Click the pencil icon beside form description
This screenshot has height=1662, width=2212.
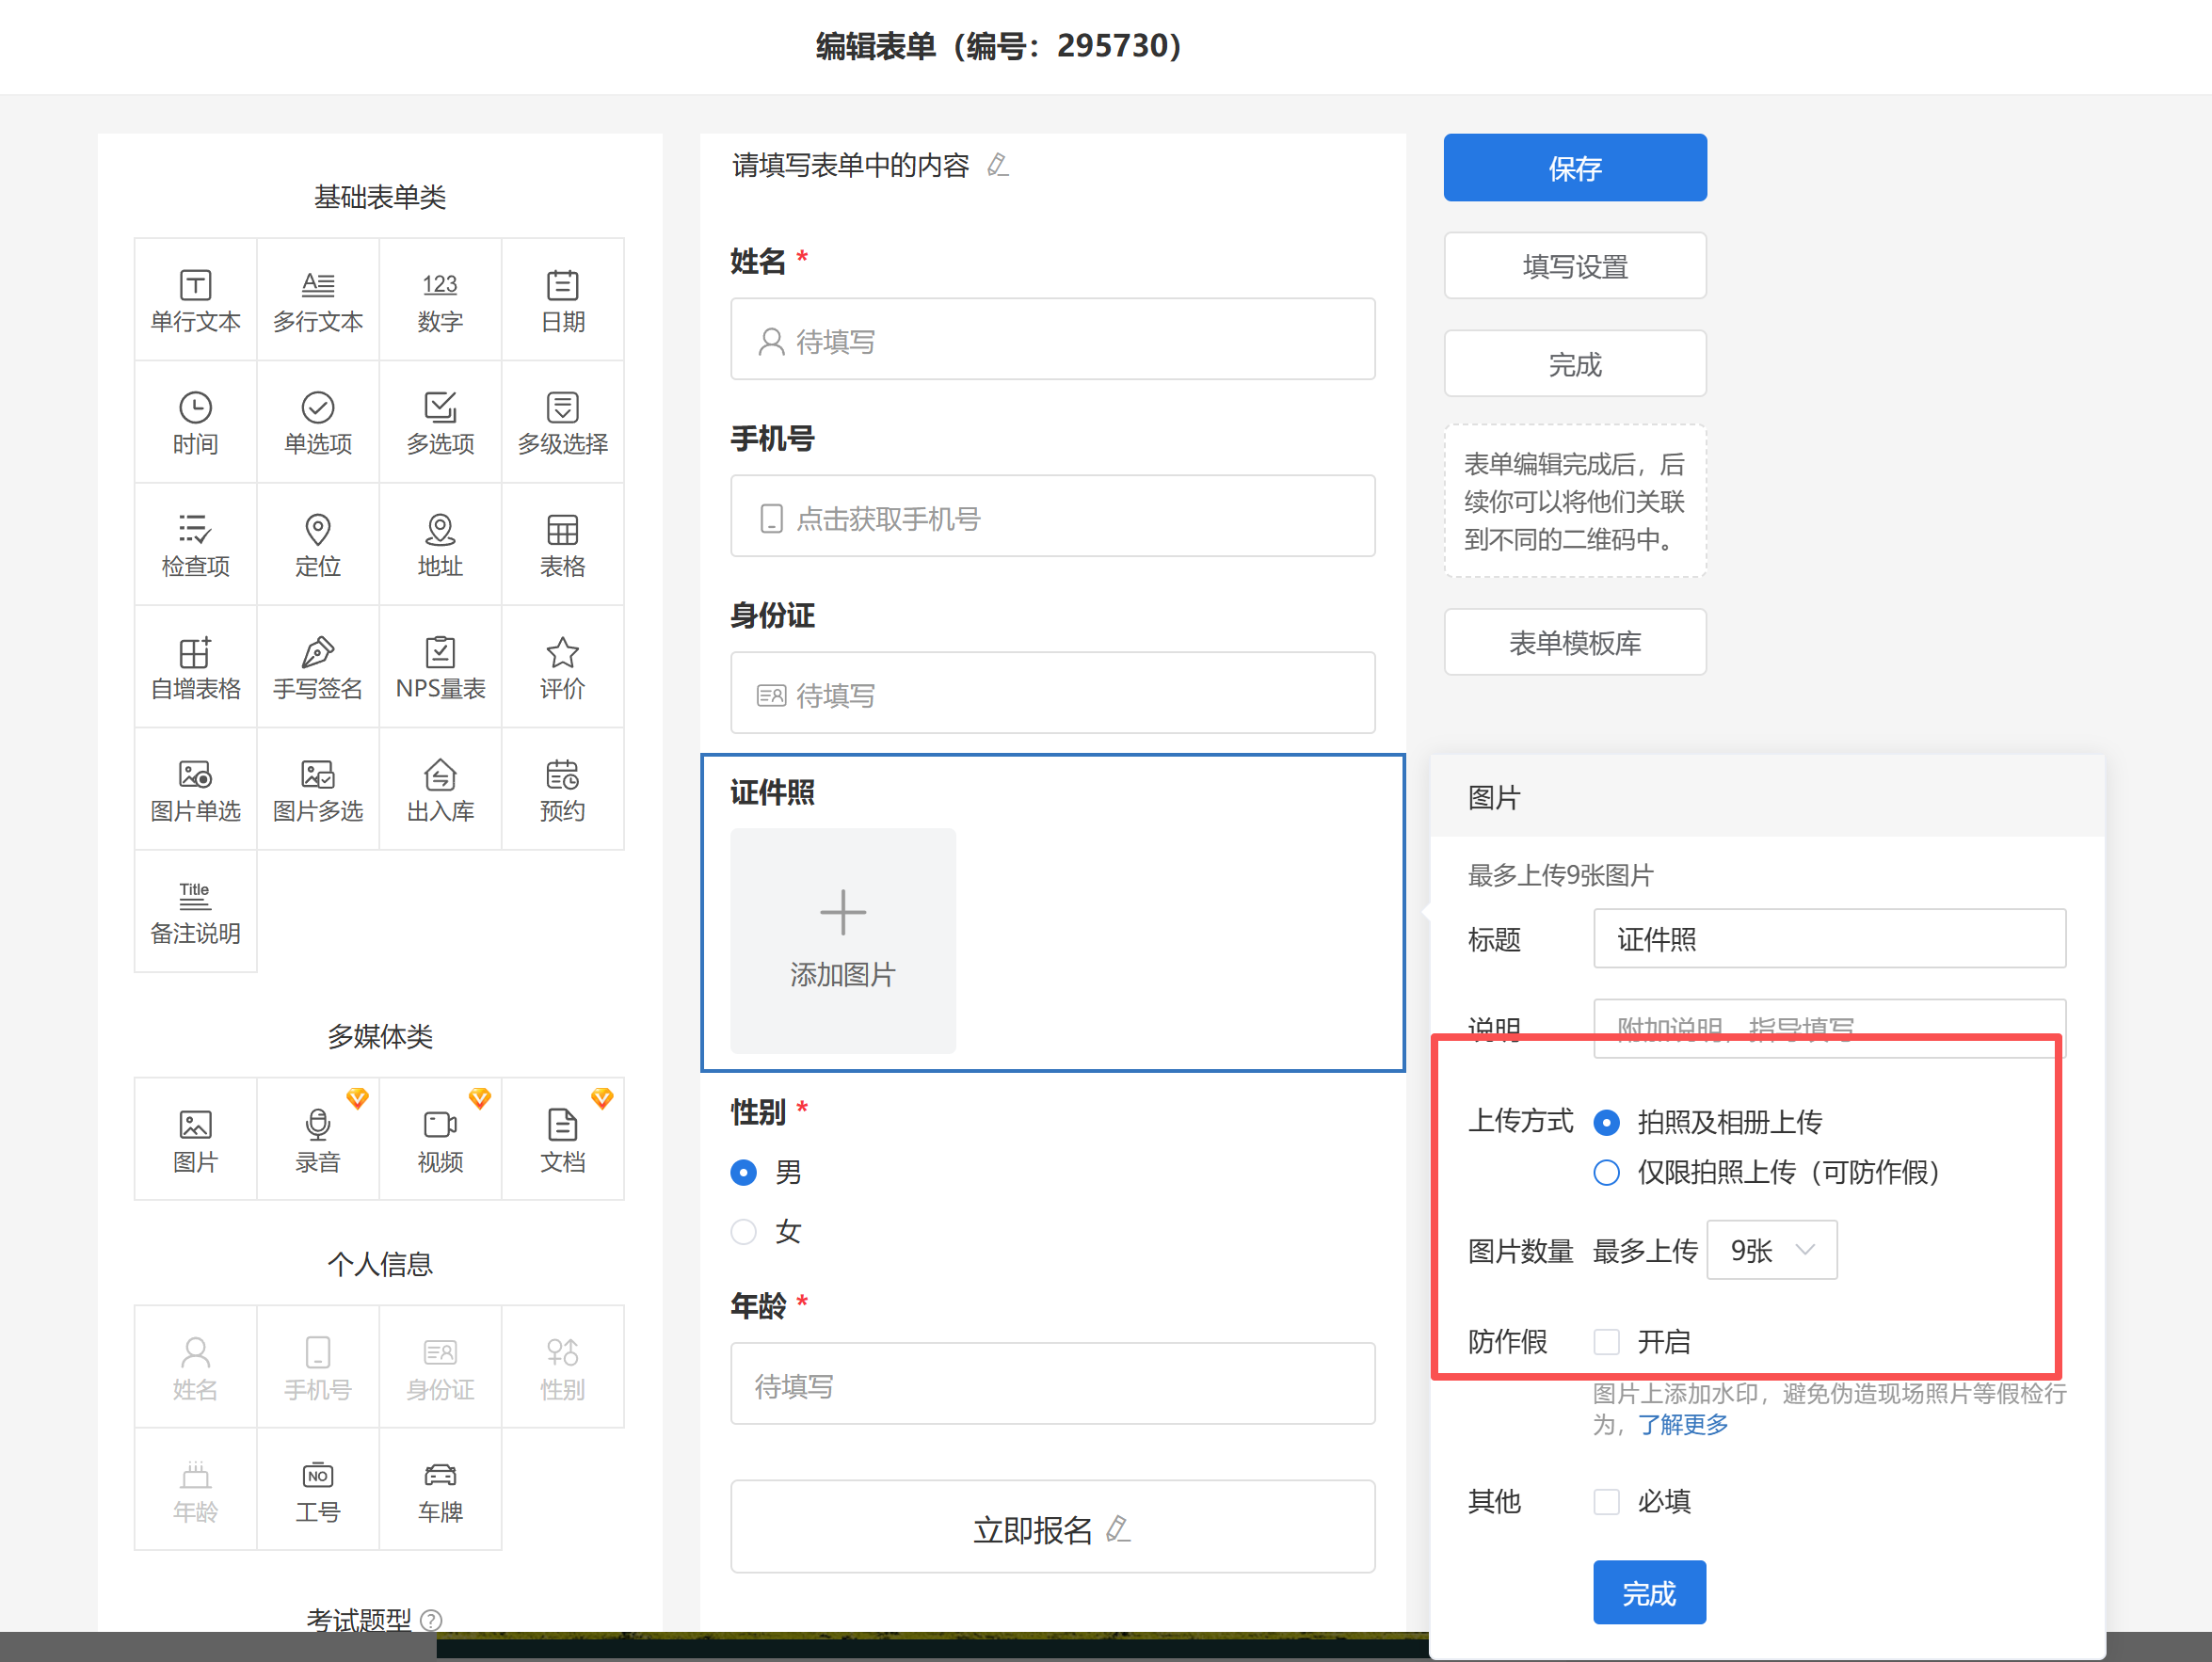coord(997,165)
